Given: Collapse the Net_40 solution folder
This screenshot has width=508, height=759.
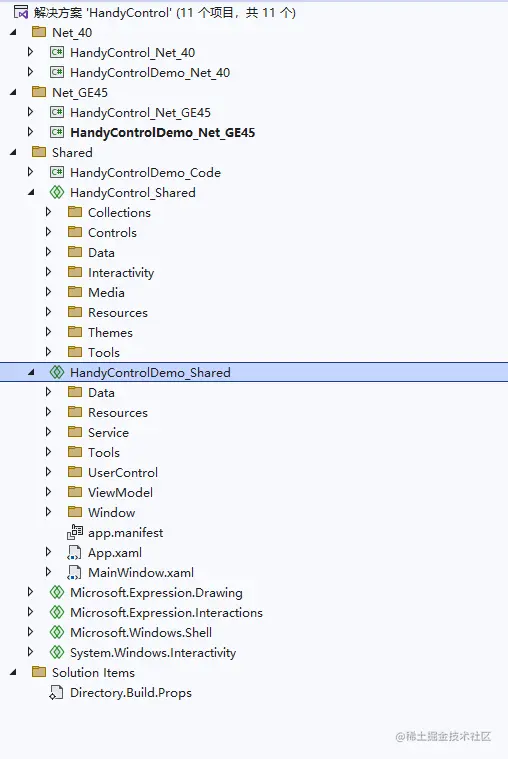Looking at the screenshot, I should pos(13,32).
